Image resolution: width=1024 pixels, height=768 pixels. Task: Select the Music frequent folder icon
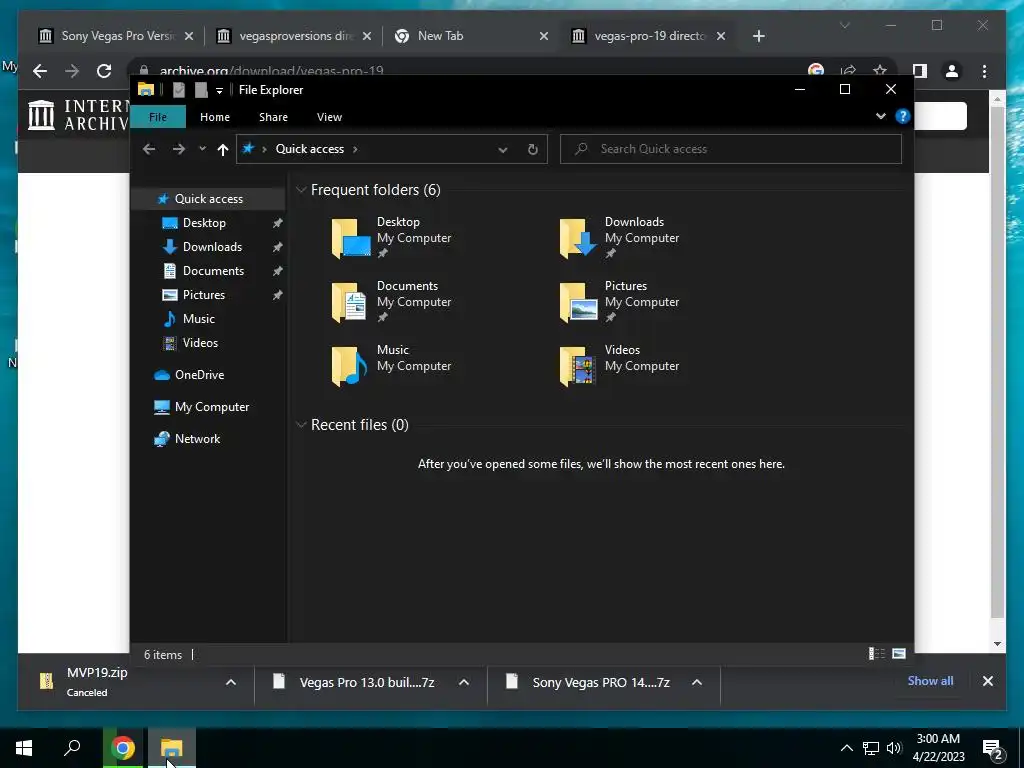point(351,366)
